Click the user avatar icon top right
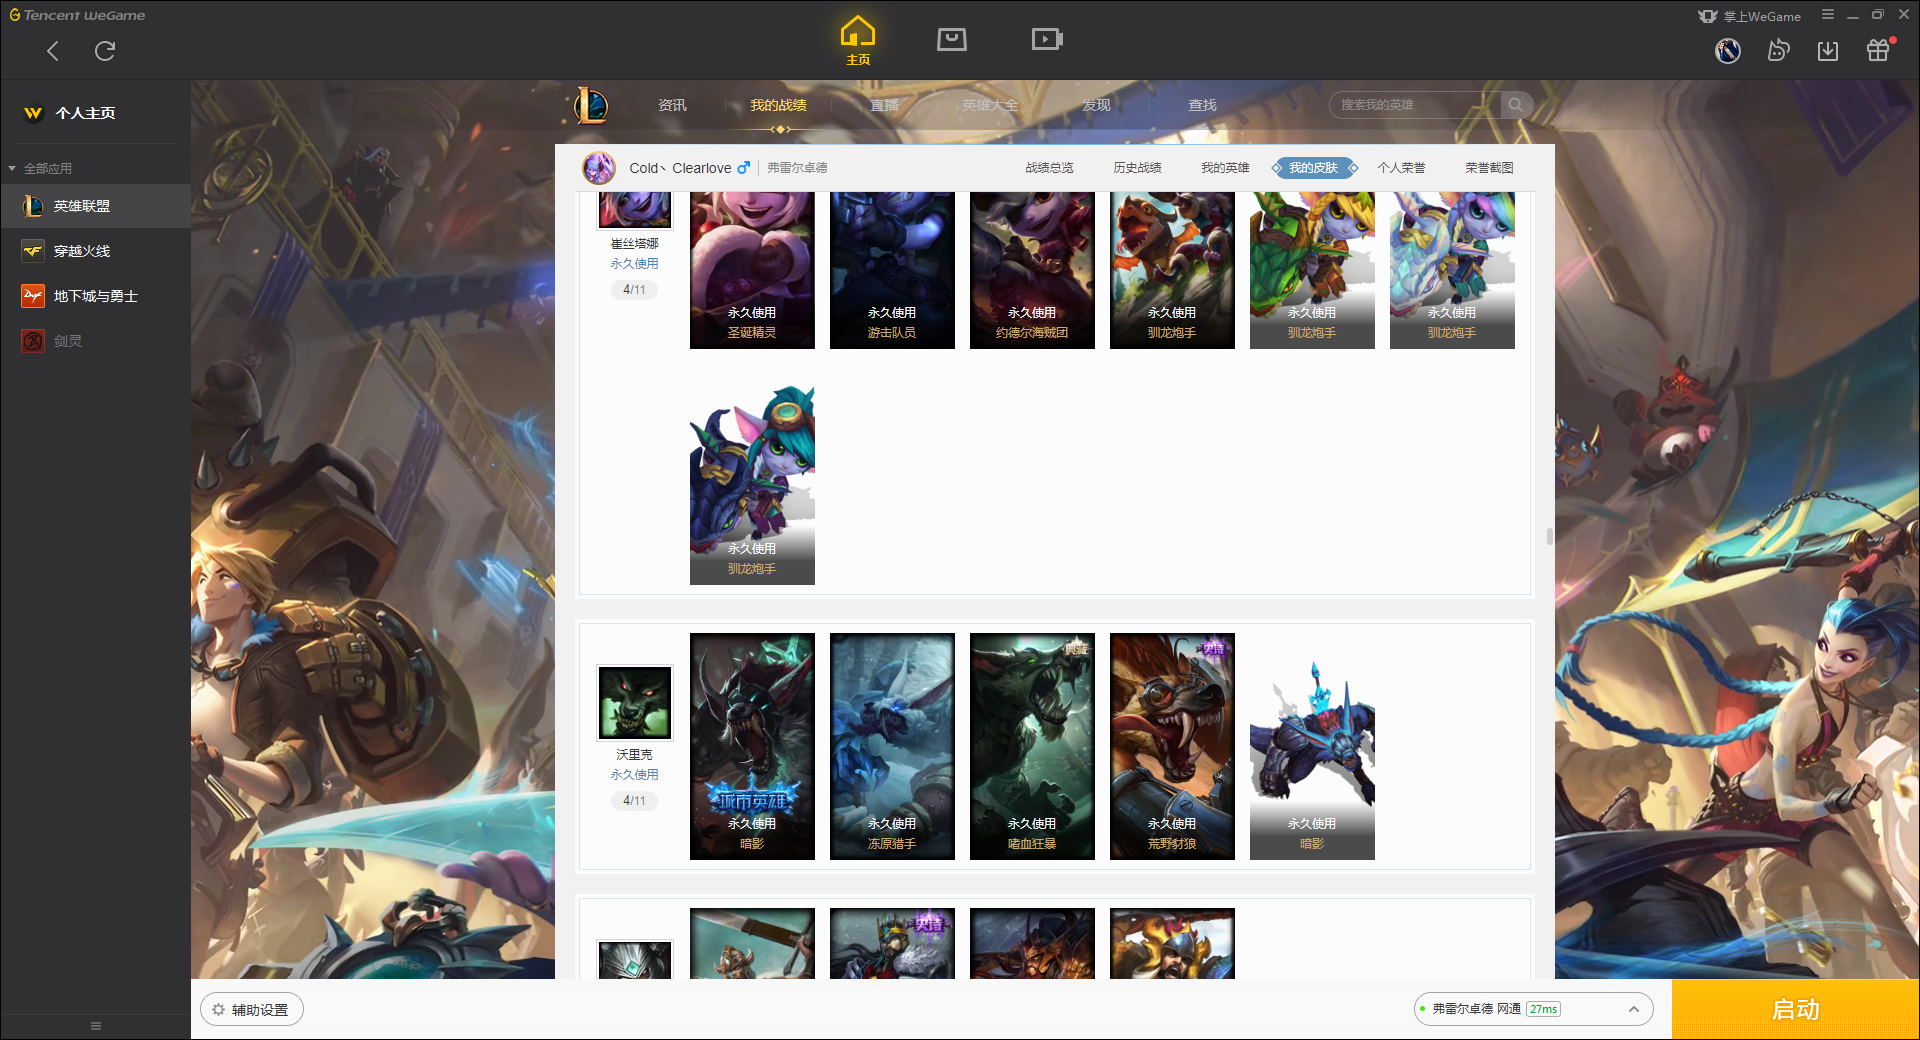This screenshot has height=1040, width=1920. point(1728,50)
